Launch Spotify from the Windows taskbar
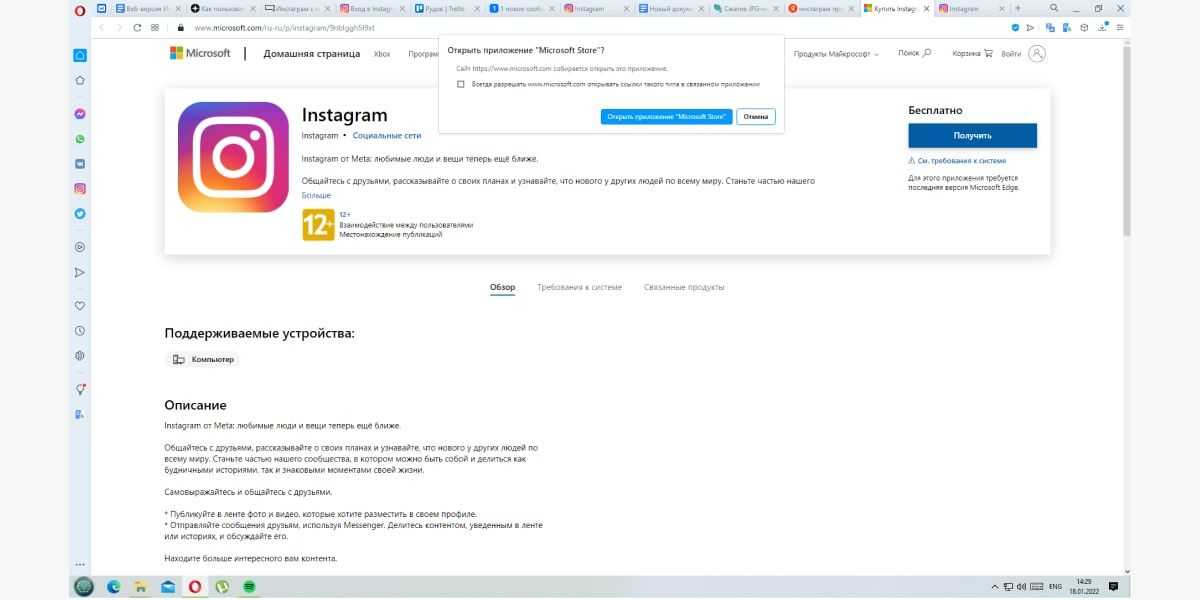The height and width of the screenshot is (600, 1200). coord(249,586)
